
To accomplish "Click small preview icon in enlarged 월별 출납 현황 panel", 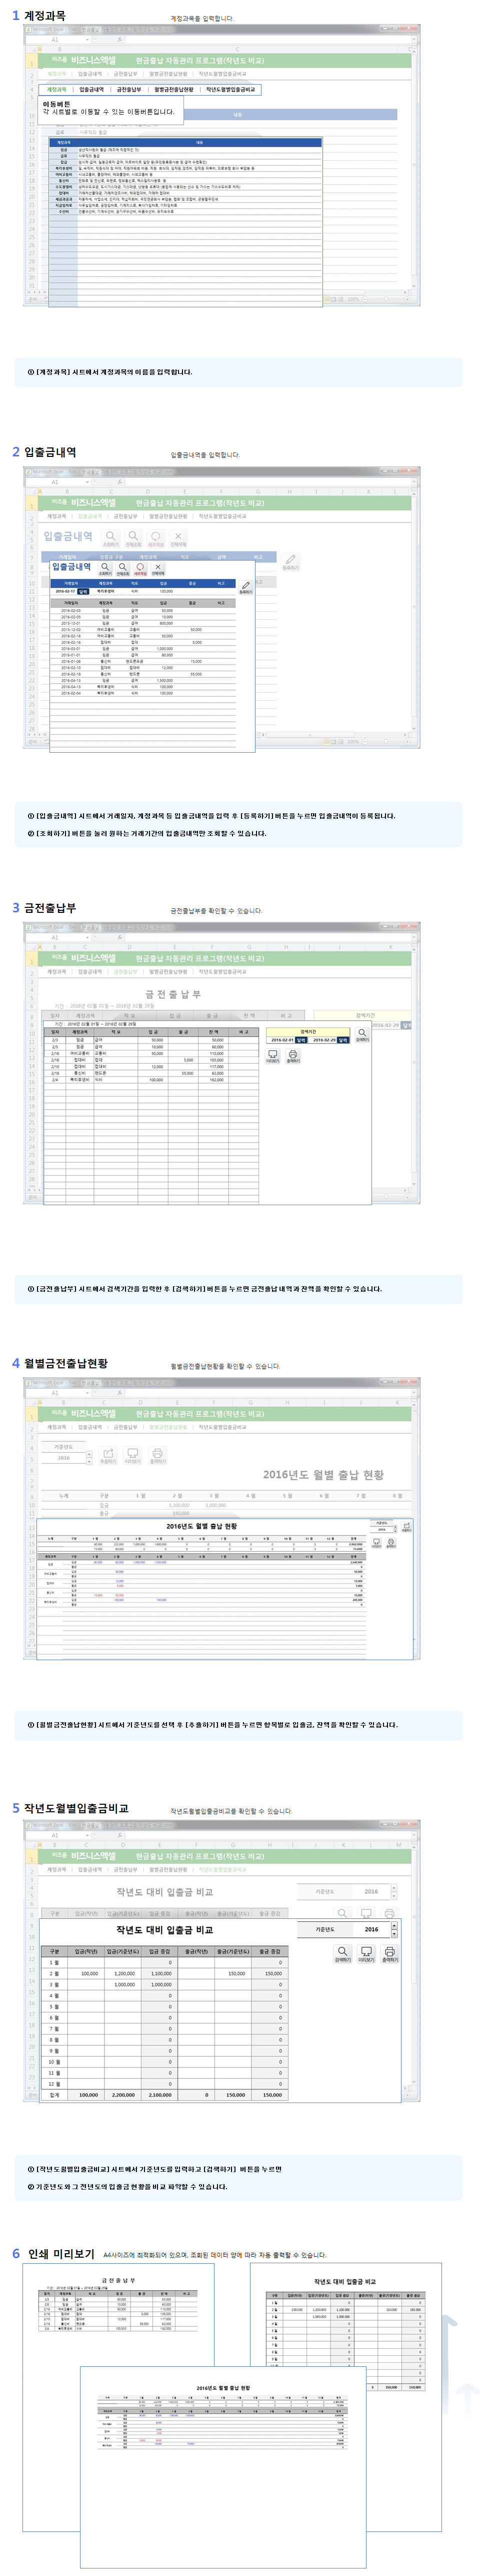I will click(376, 1543).
